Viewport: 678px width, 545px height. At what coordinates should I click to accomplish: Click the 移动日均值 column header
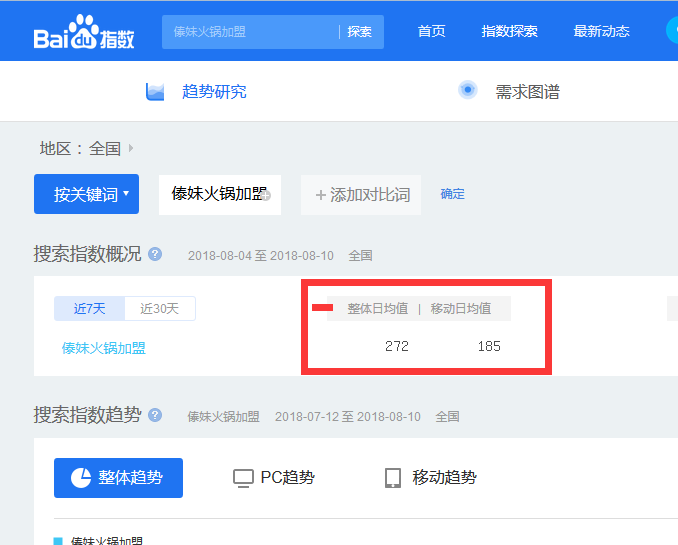click(x=461, y=308)
